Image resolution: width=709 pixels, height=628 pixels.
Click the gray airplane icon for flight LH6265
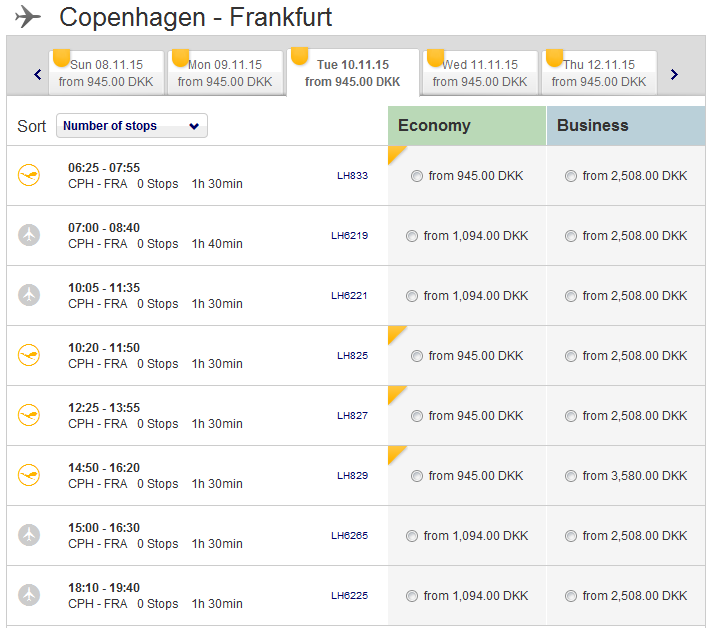pos(29,536)
